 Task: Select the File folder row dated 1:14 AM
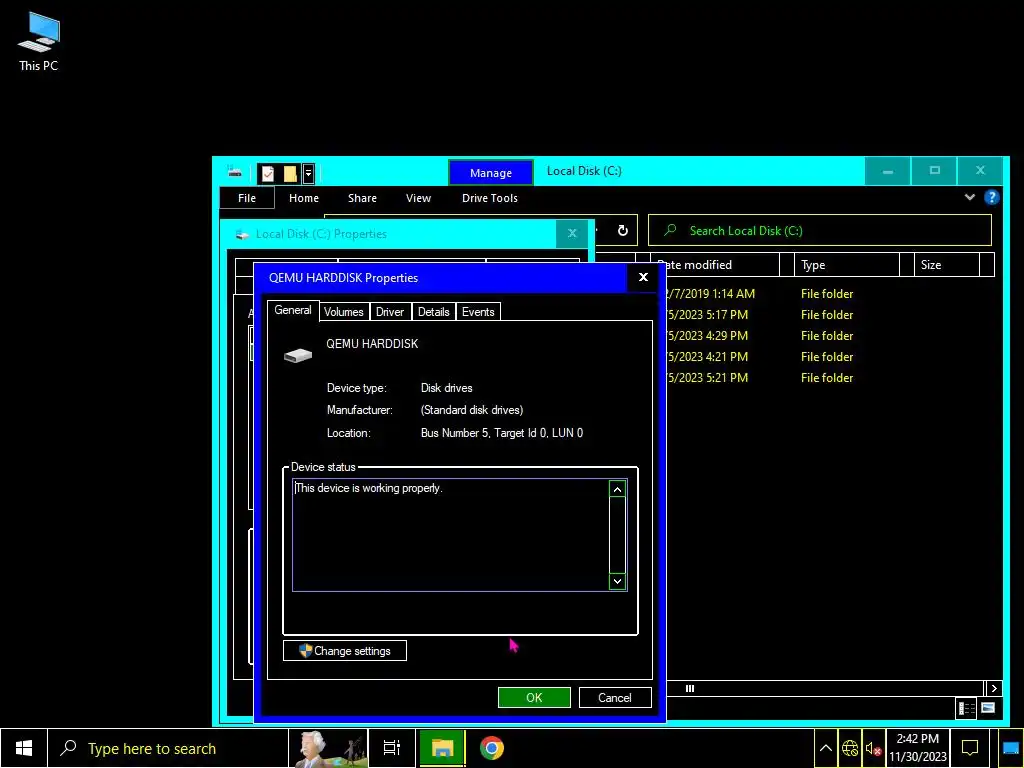point(826,294)
